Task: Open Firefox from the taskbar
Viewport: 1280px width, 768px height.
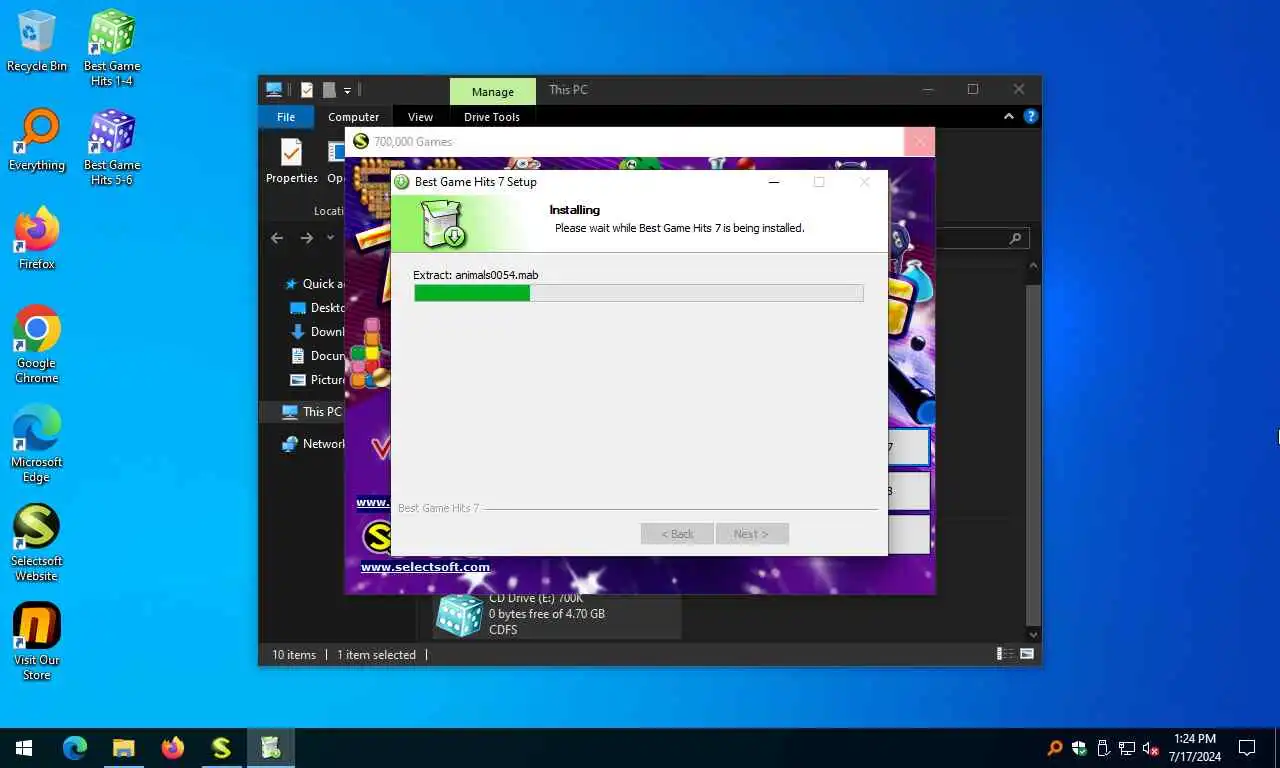Action: [173, 747]
